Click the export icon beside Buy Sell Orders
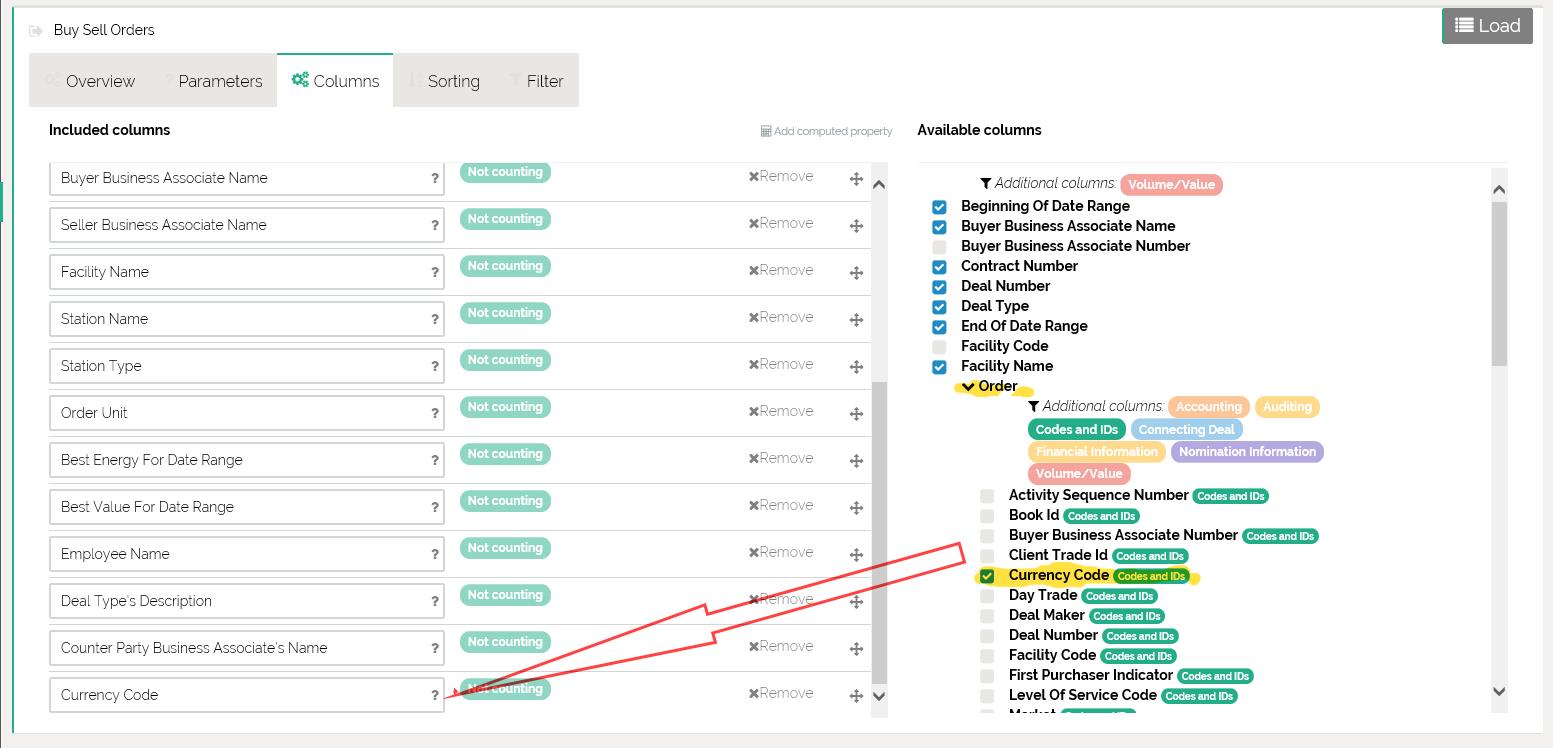The height and width of the screenshot is (748, 1553). [x=37, y=31]
